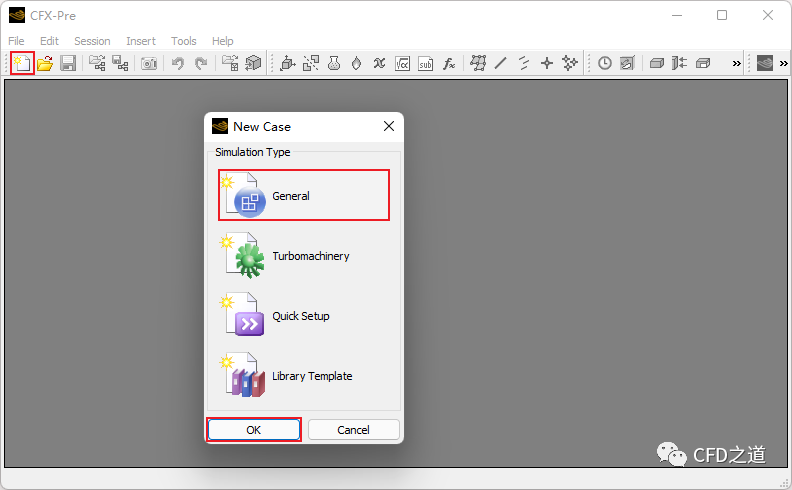Close the New Case dialog
Screen dimensions: 792x490
click(388, 126)
